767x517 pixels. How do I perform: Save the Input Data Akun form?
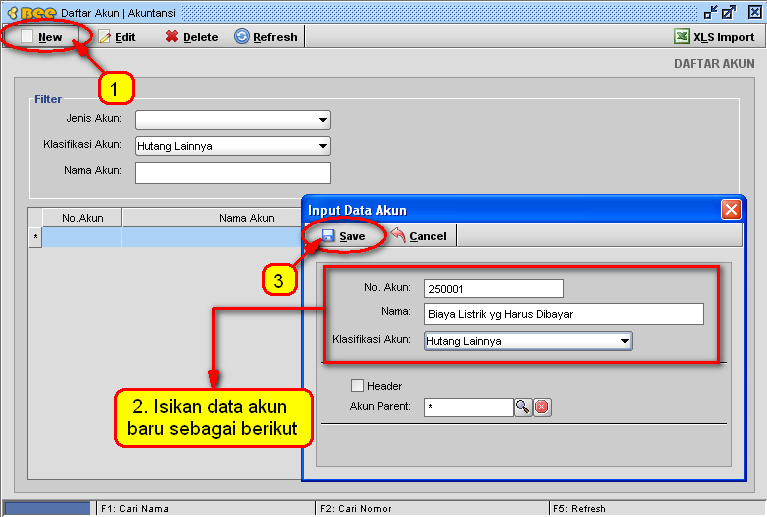coord(344,236)
